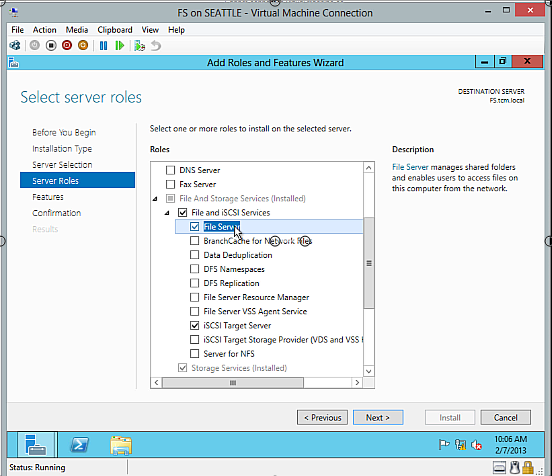Open Server Manager from the taskbar
This screenshot has height=476, width=552.
(36, 445)
